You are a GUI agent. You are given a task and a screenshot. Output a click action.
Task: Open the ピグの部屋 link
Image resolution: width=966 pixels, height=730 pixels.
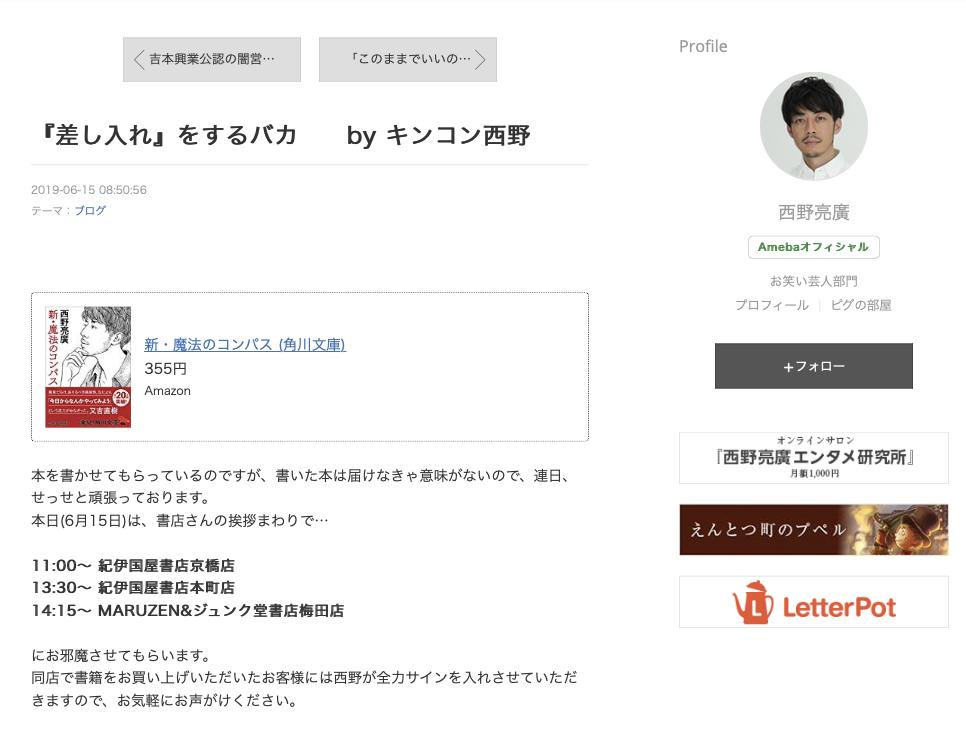pos(861,305)
